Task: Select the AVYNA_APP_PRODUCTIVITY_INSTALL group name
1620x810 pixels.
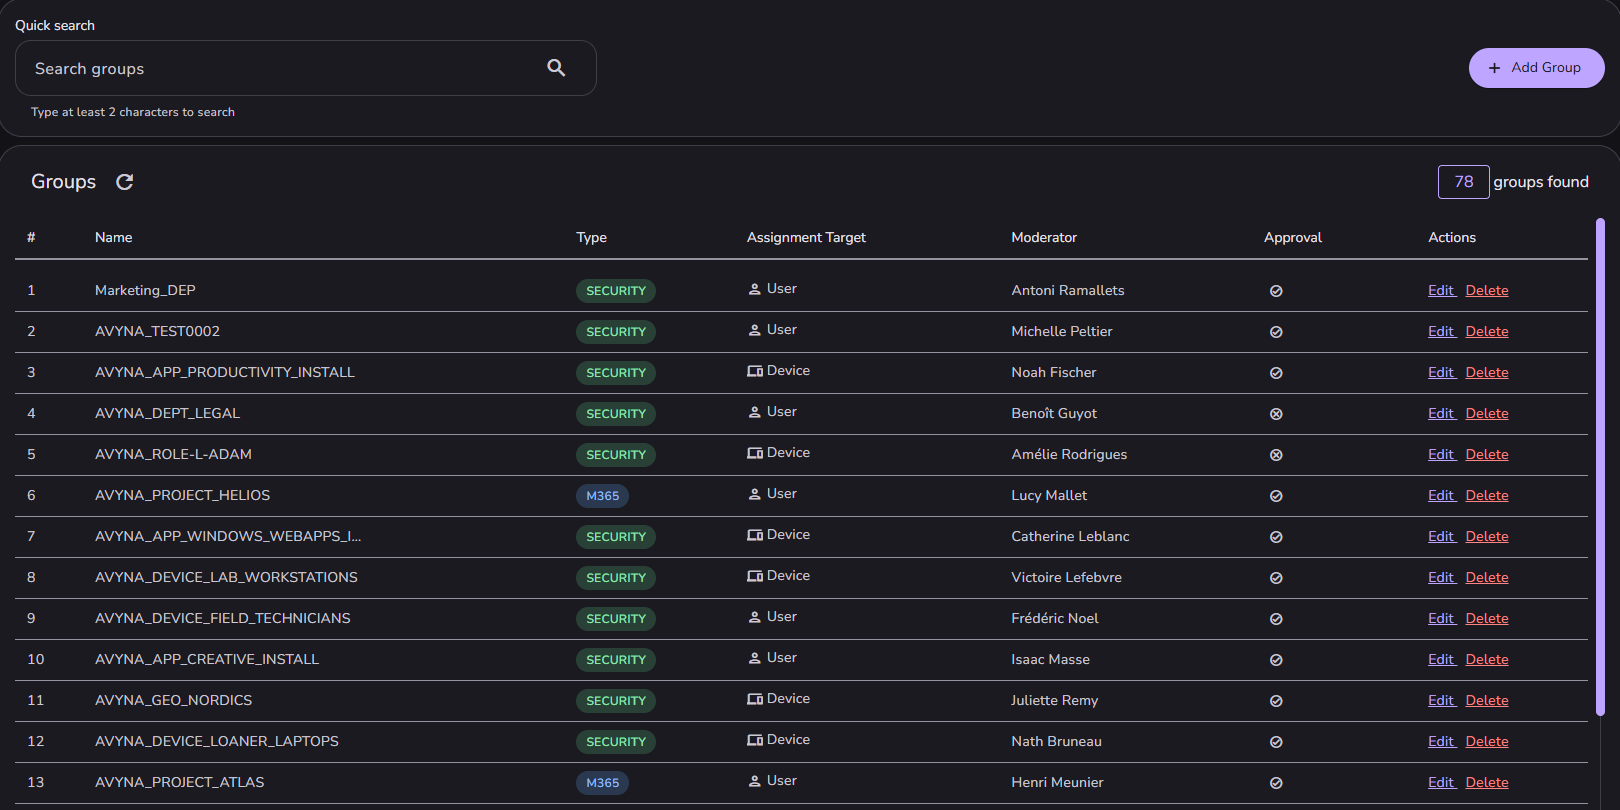Action: point(225,372)
